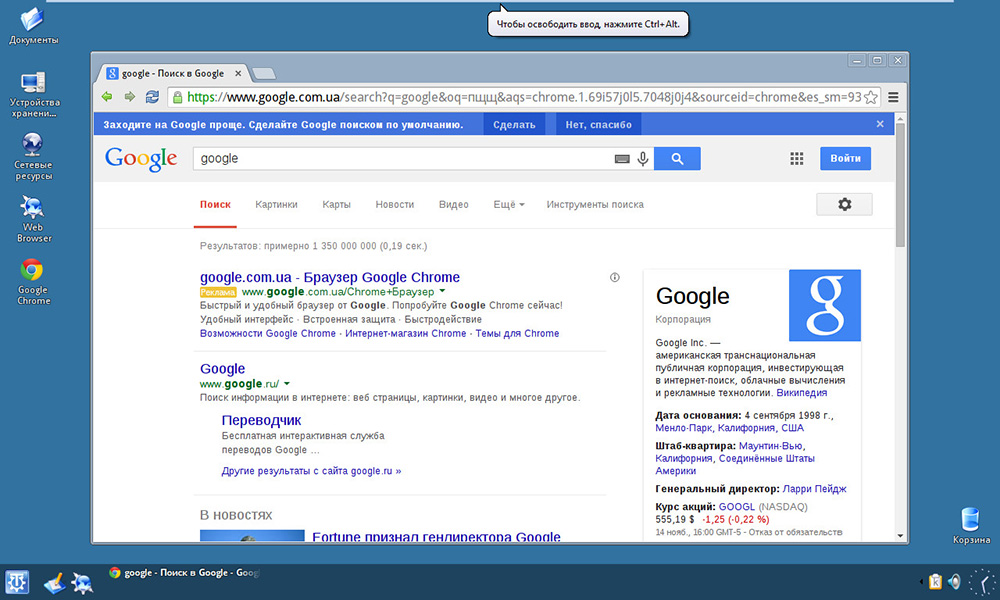This screenshot has width=1000, height=600.
Task: Click the Chrome address bar URL
Action: pos(524,98)
